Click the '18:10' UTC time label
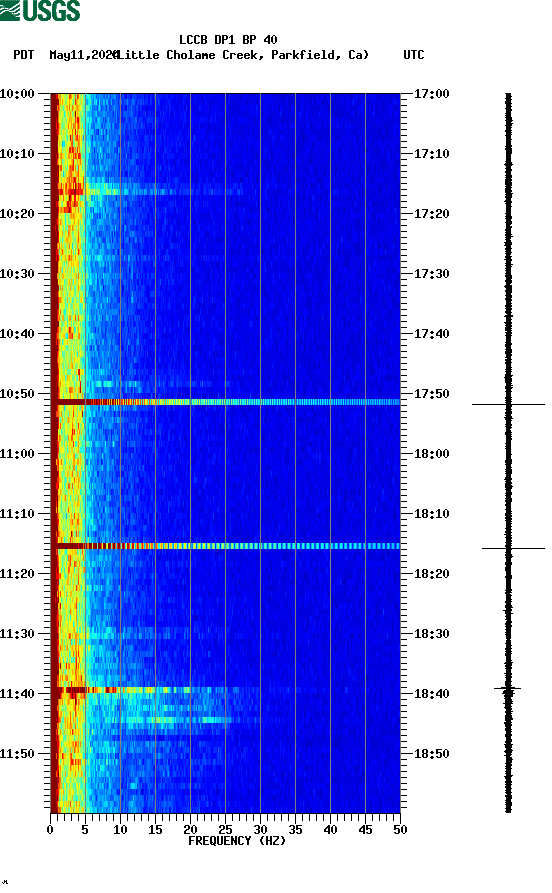 coord(431,514)
